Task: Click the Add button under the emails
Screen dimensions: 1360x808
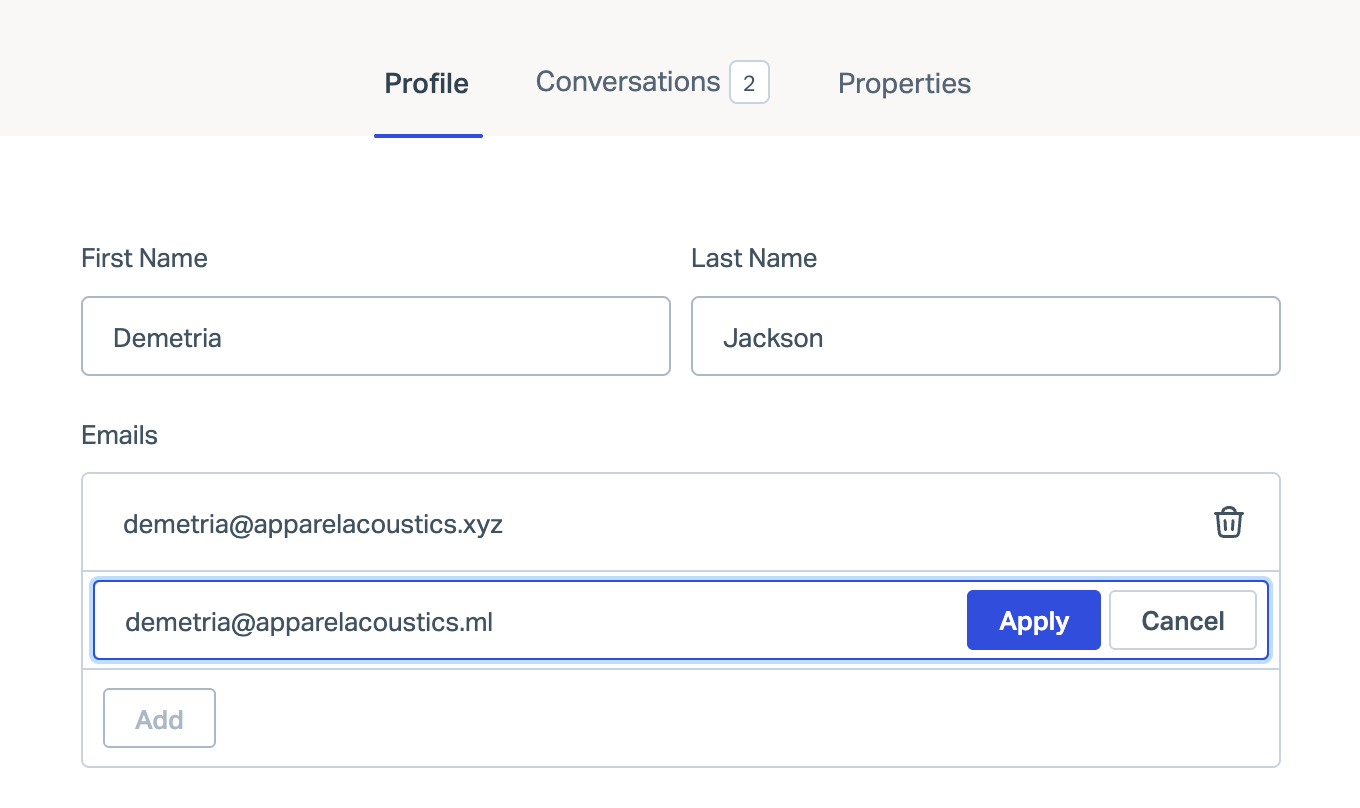Action: (x=159, y=719)
